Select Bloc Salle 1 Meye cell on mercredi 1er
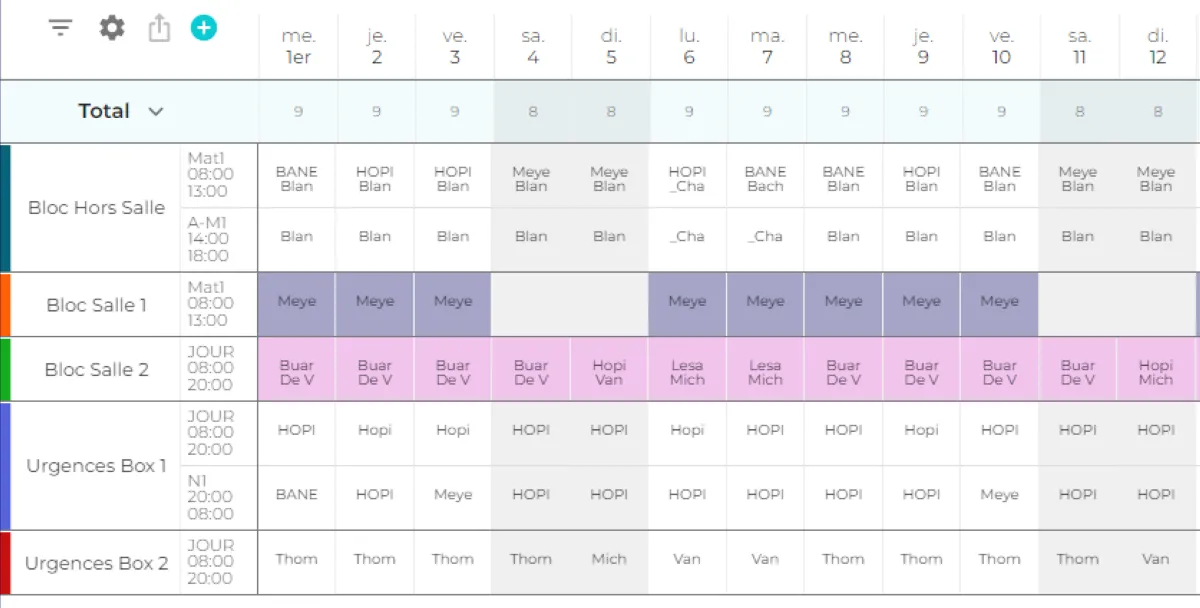 pos(297,303)
